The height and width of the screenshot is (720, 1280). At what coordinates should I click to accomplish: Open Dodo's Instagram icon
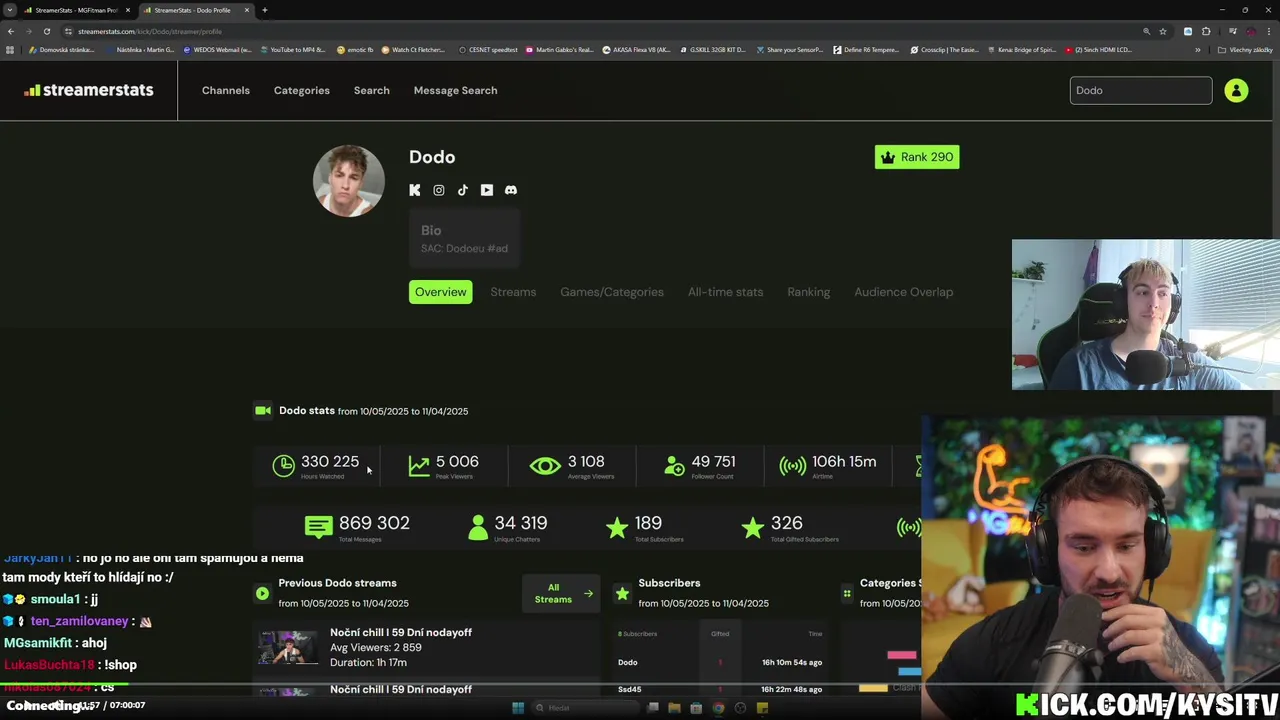(x=439, y=190)
